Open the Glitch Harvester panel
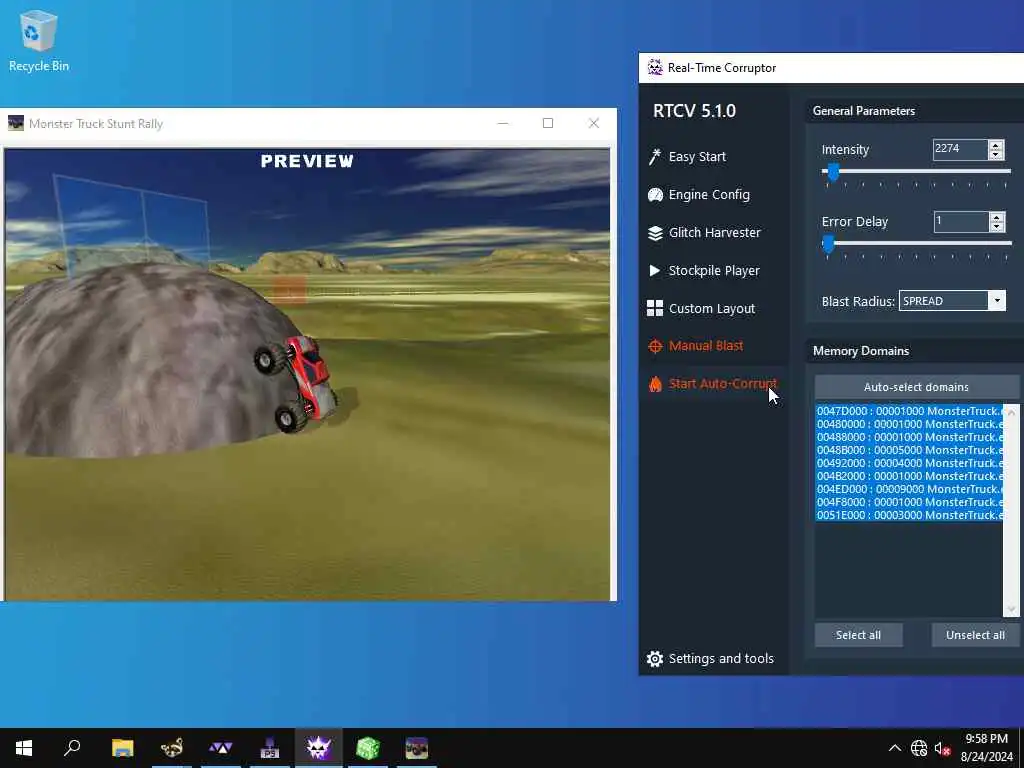The width and height of the screenshot is (1024, 768). tap(704, 232)
